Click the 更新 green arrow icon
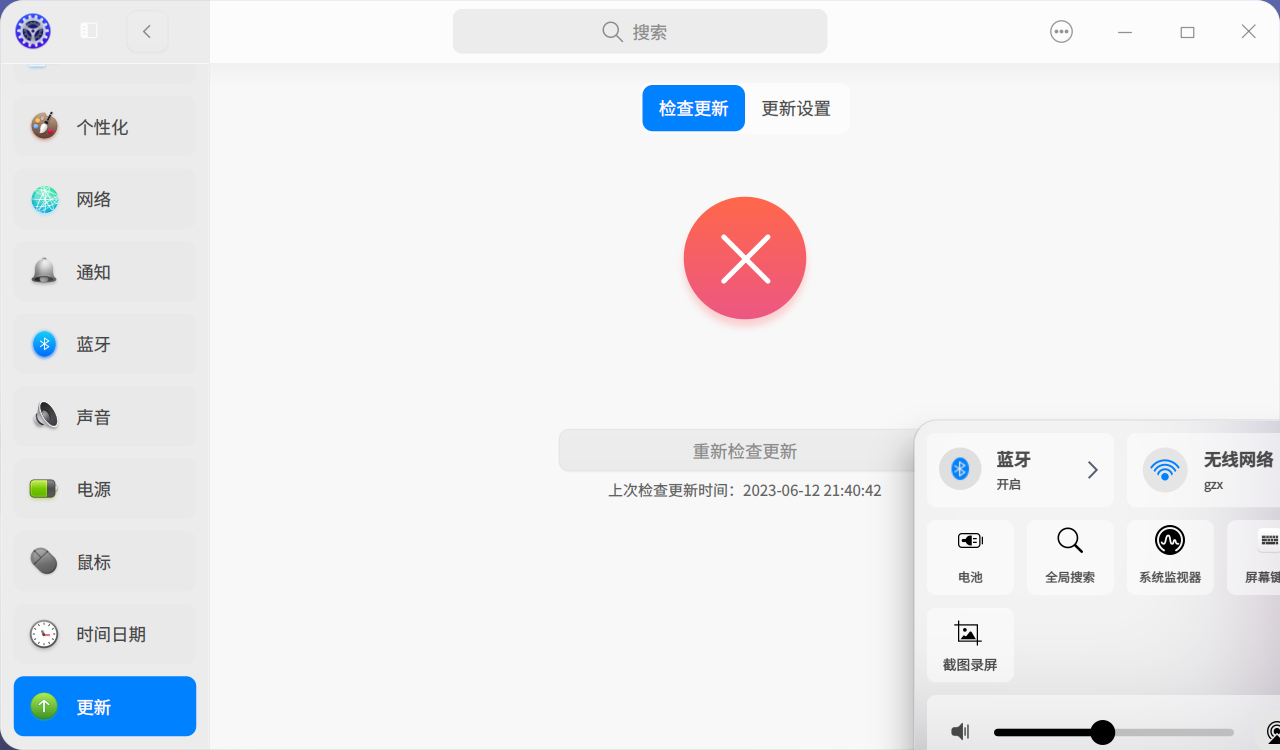1280x750 pixels. pos(44,706)
